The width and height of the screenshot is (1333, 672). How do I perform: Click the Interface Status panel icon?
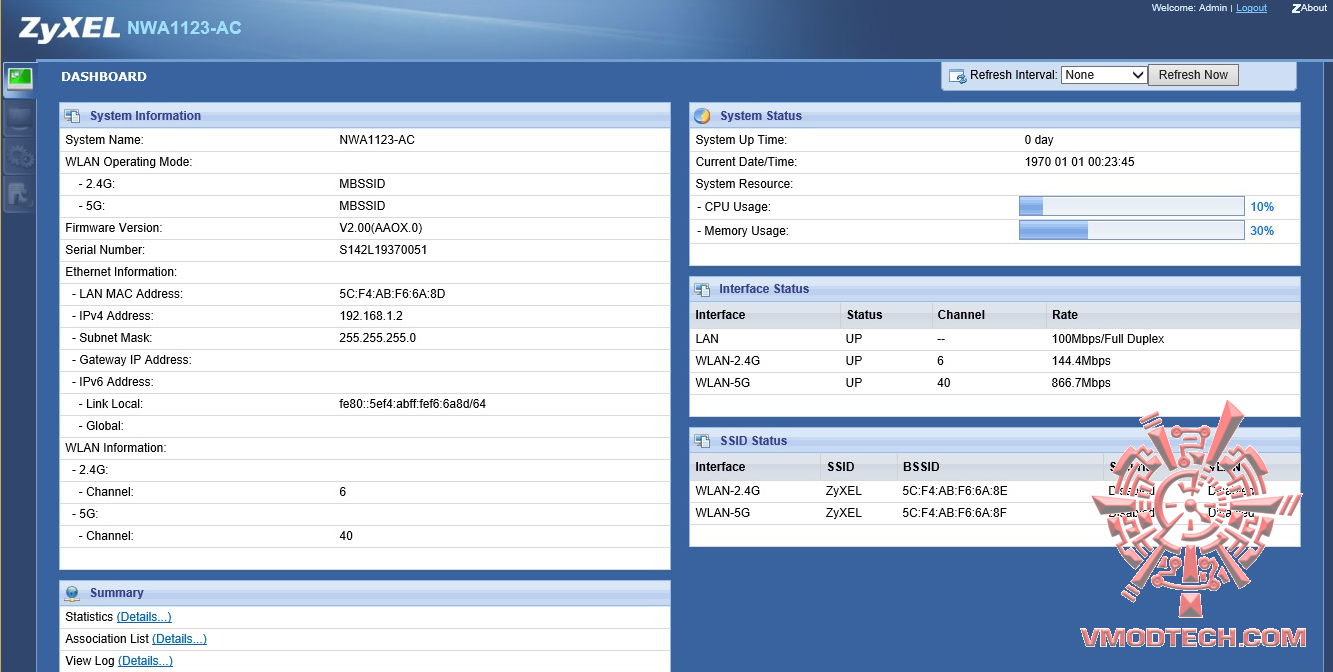702,289
